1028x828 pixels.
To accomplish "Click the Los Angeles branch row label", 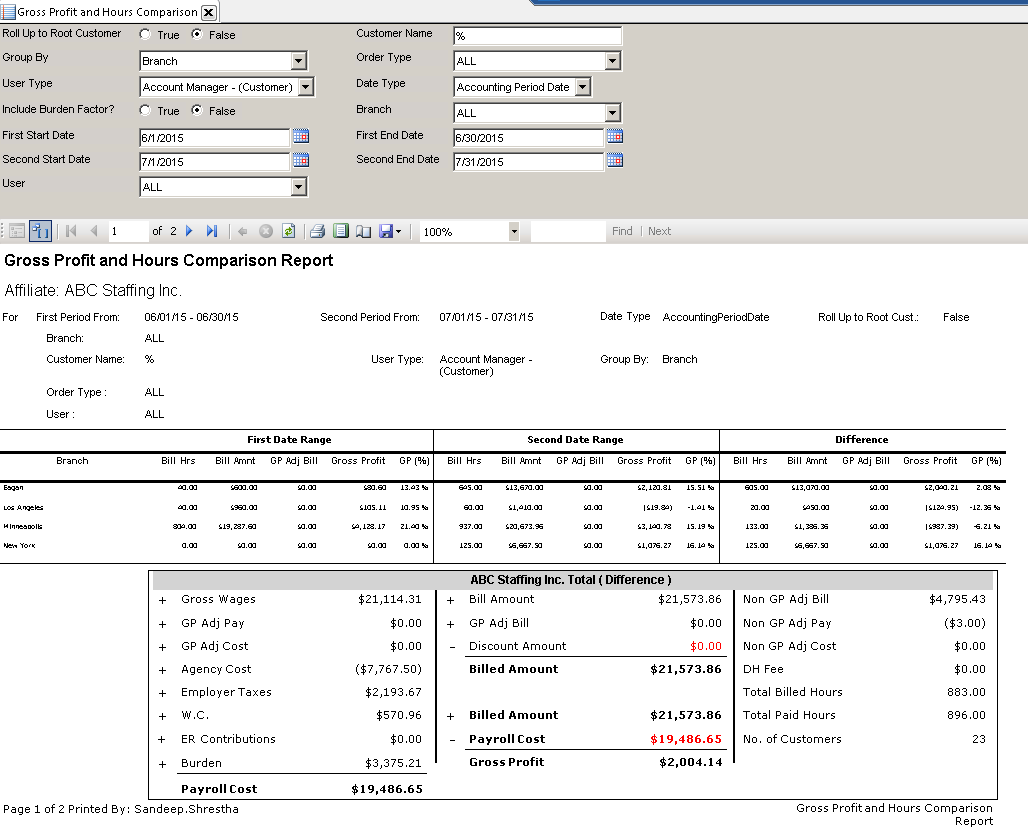I will 23,507.
